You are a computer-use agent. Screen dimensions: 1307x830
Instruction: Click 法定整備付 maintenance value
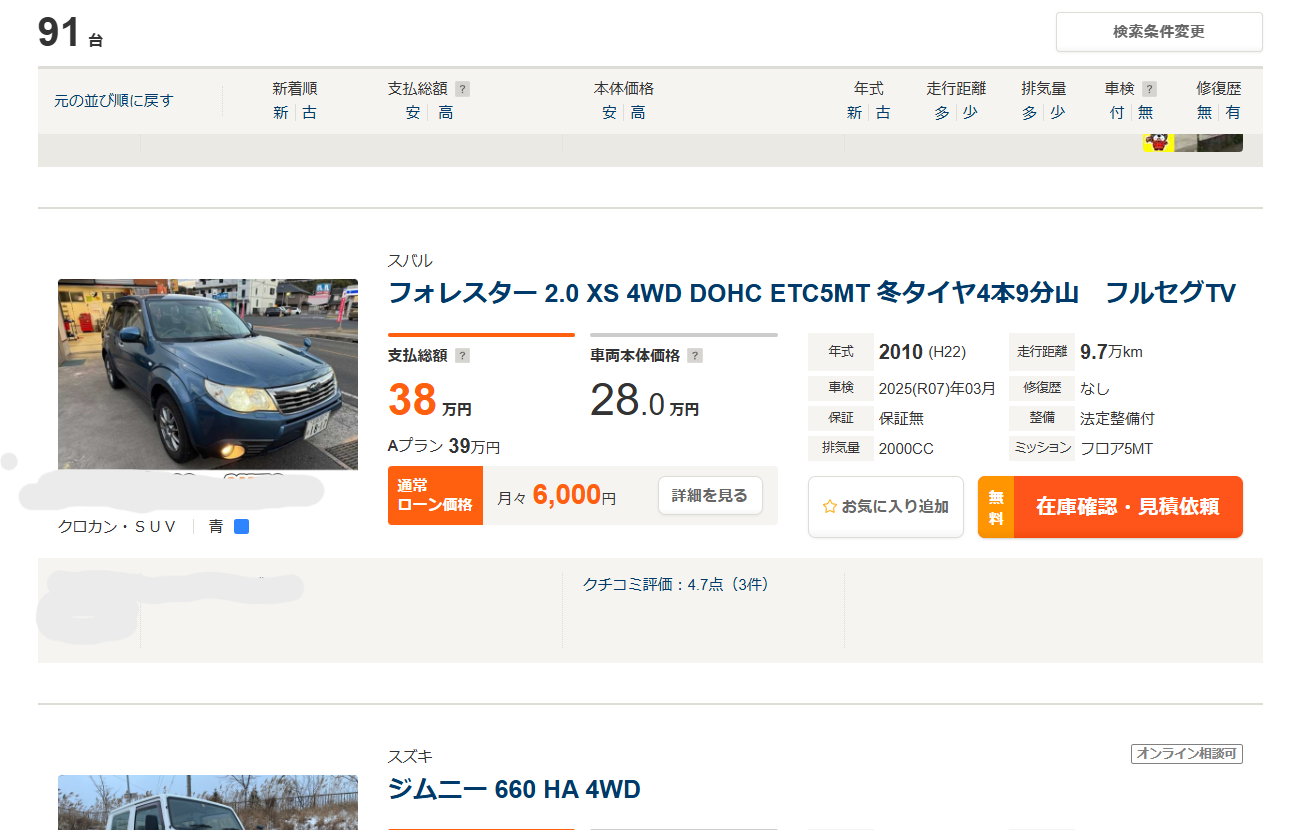tap(1117, 418)
